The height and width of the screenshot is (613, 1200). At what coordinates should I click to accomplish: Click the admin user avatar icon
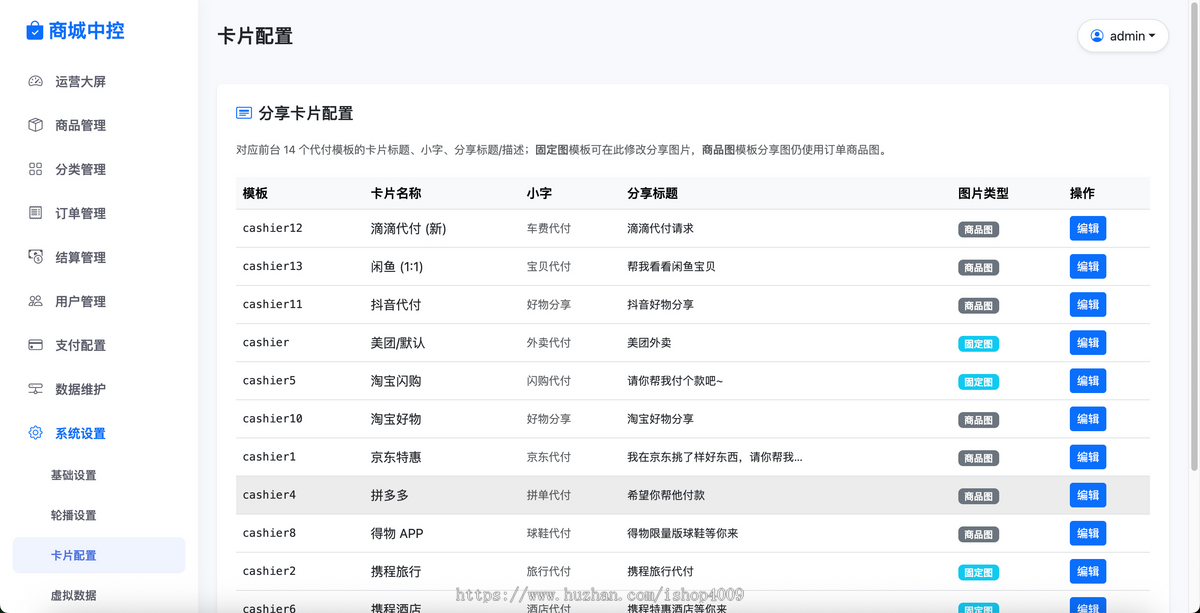[1097, 36]
